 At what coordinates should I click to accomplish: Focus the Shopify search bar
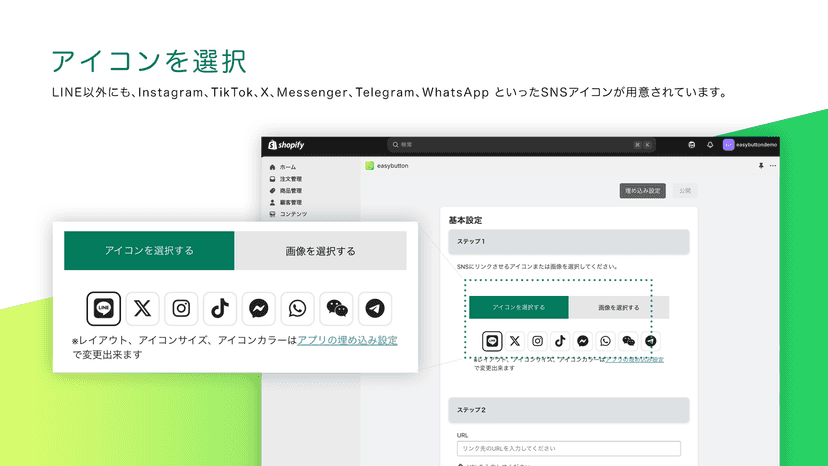521,145
